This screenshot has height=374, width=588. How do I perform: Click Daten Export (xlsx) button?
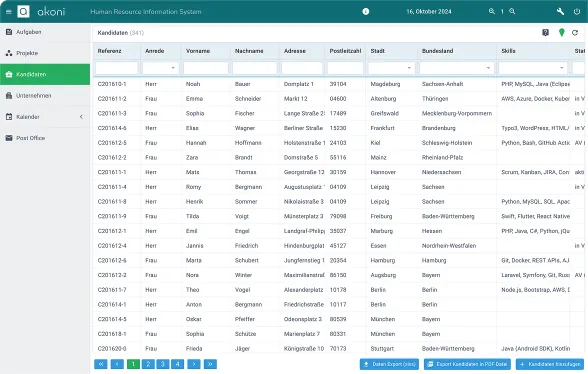390,364
